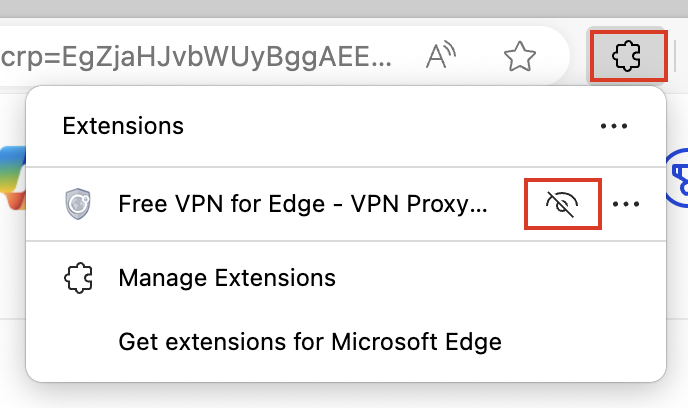This screenshot has height=408, width=688.
Task: Click the Read aloud icon in the address bar
Action: tap(441, 55)
